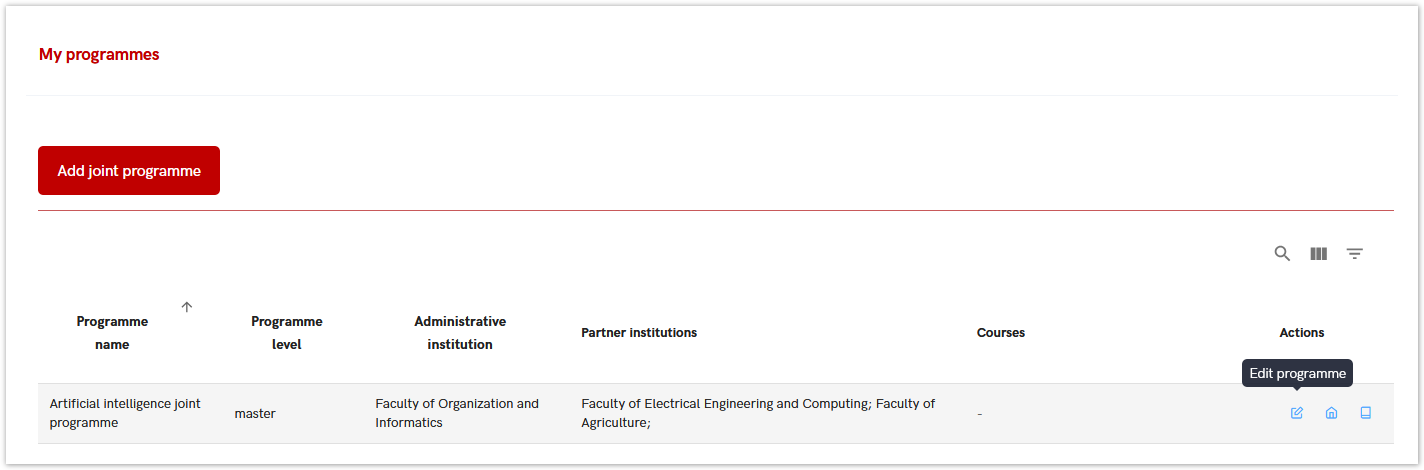The width and height of the screenshot is (1424, 470).
Task: Click the Add joint programme button
Action: coord(129,171)
